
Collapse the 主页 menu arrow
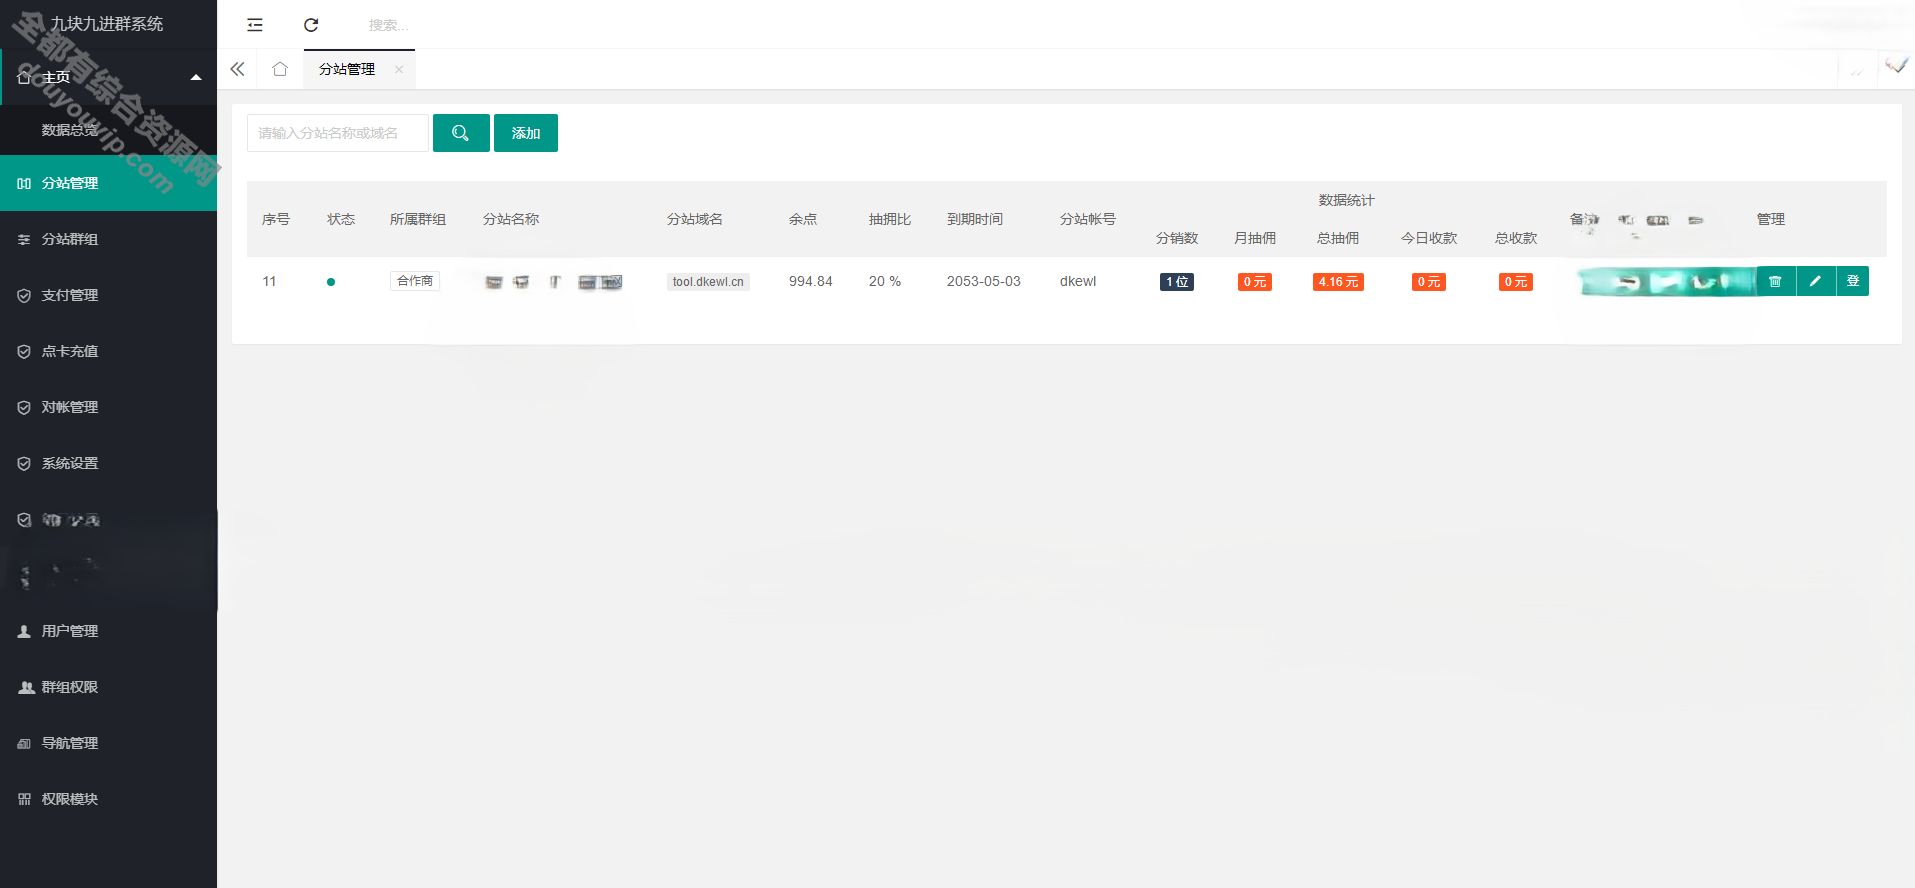coord(196,77)
